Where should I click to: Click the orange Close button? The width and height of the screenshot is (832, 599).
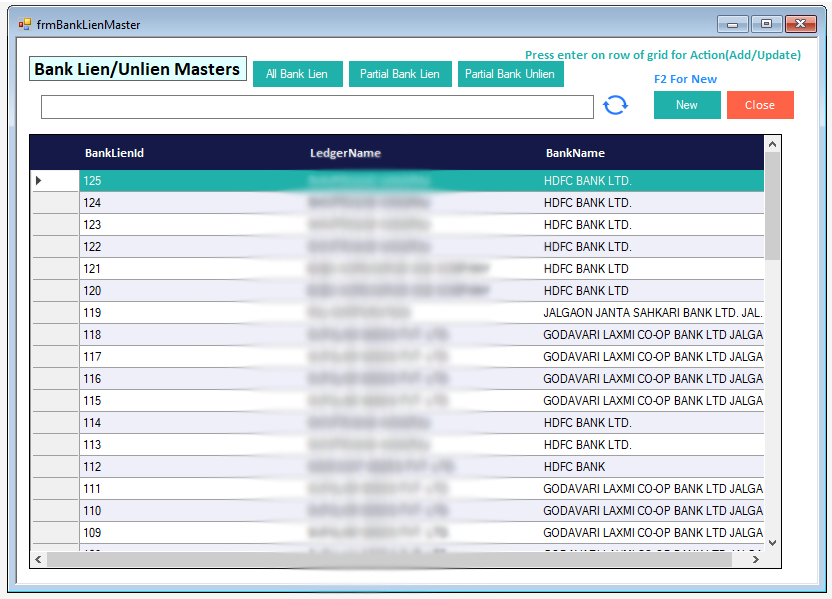pyautogui.click(x=759, y=105)
